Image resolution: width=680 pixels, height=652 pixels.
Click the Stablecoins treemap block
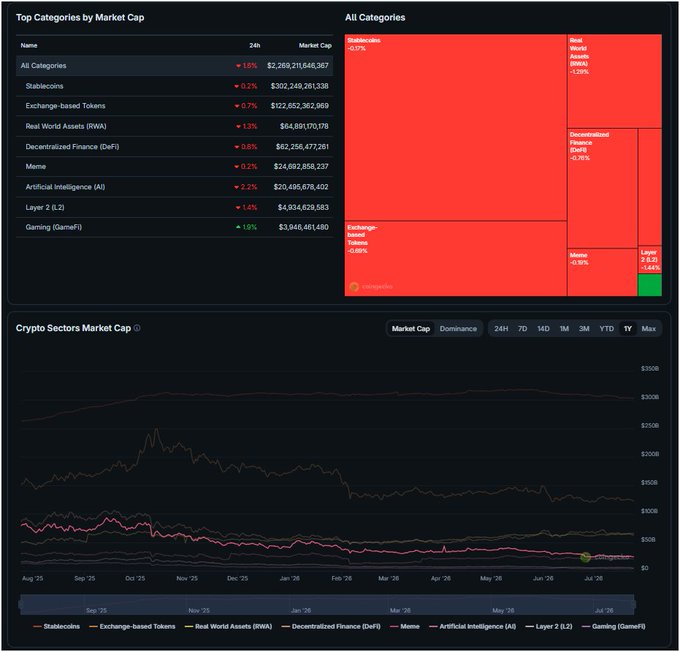456,128
